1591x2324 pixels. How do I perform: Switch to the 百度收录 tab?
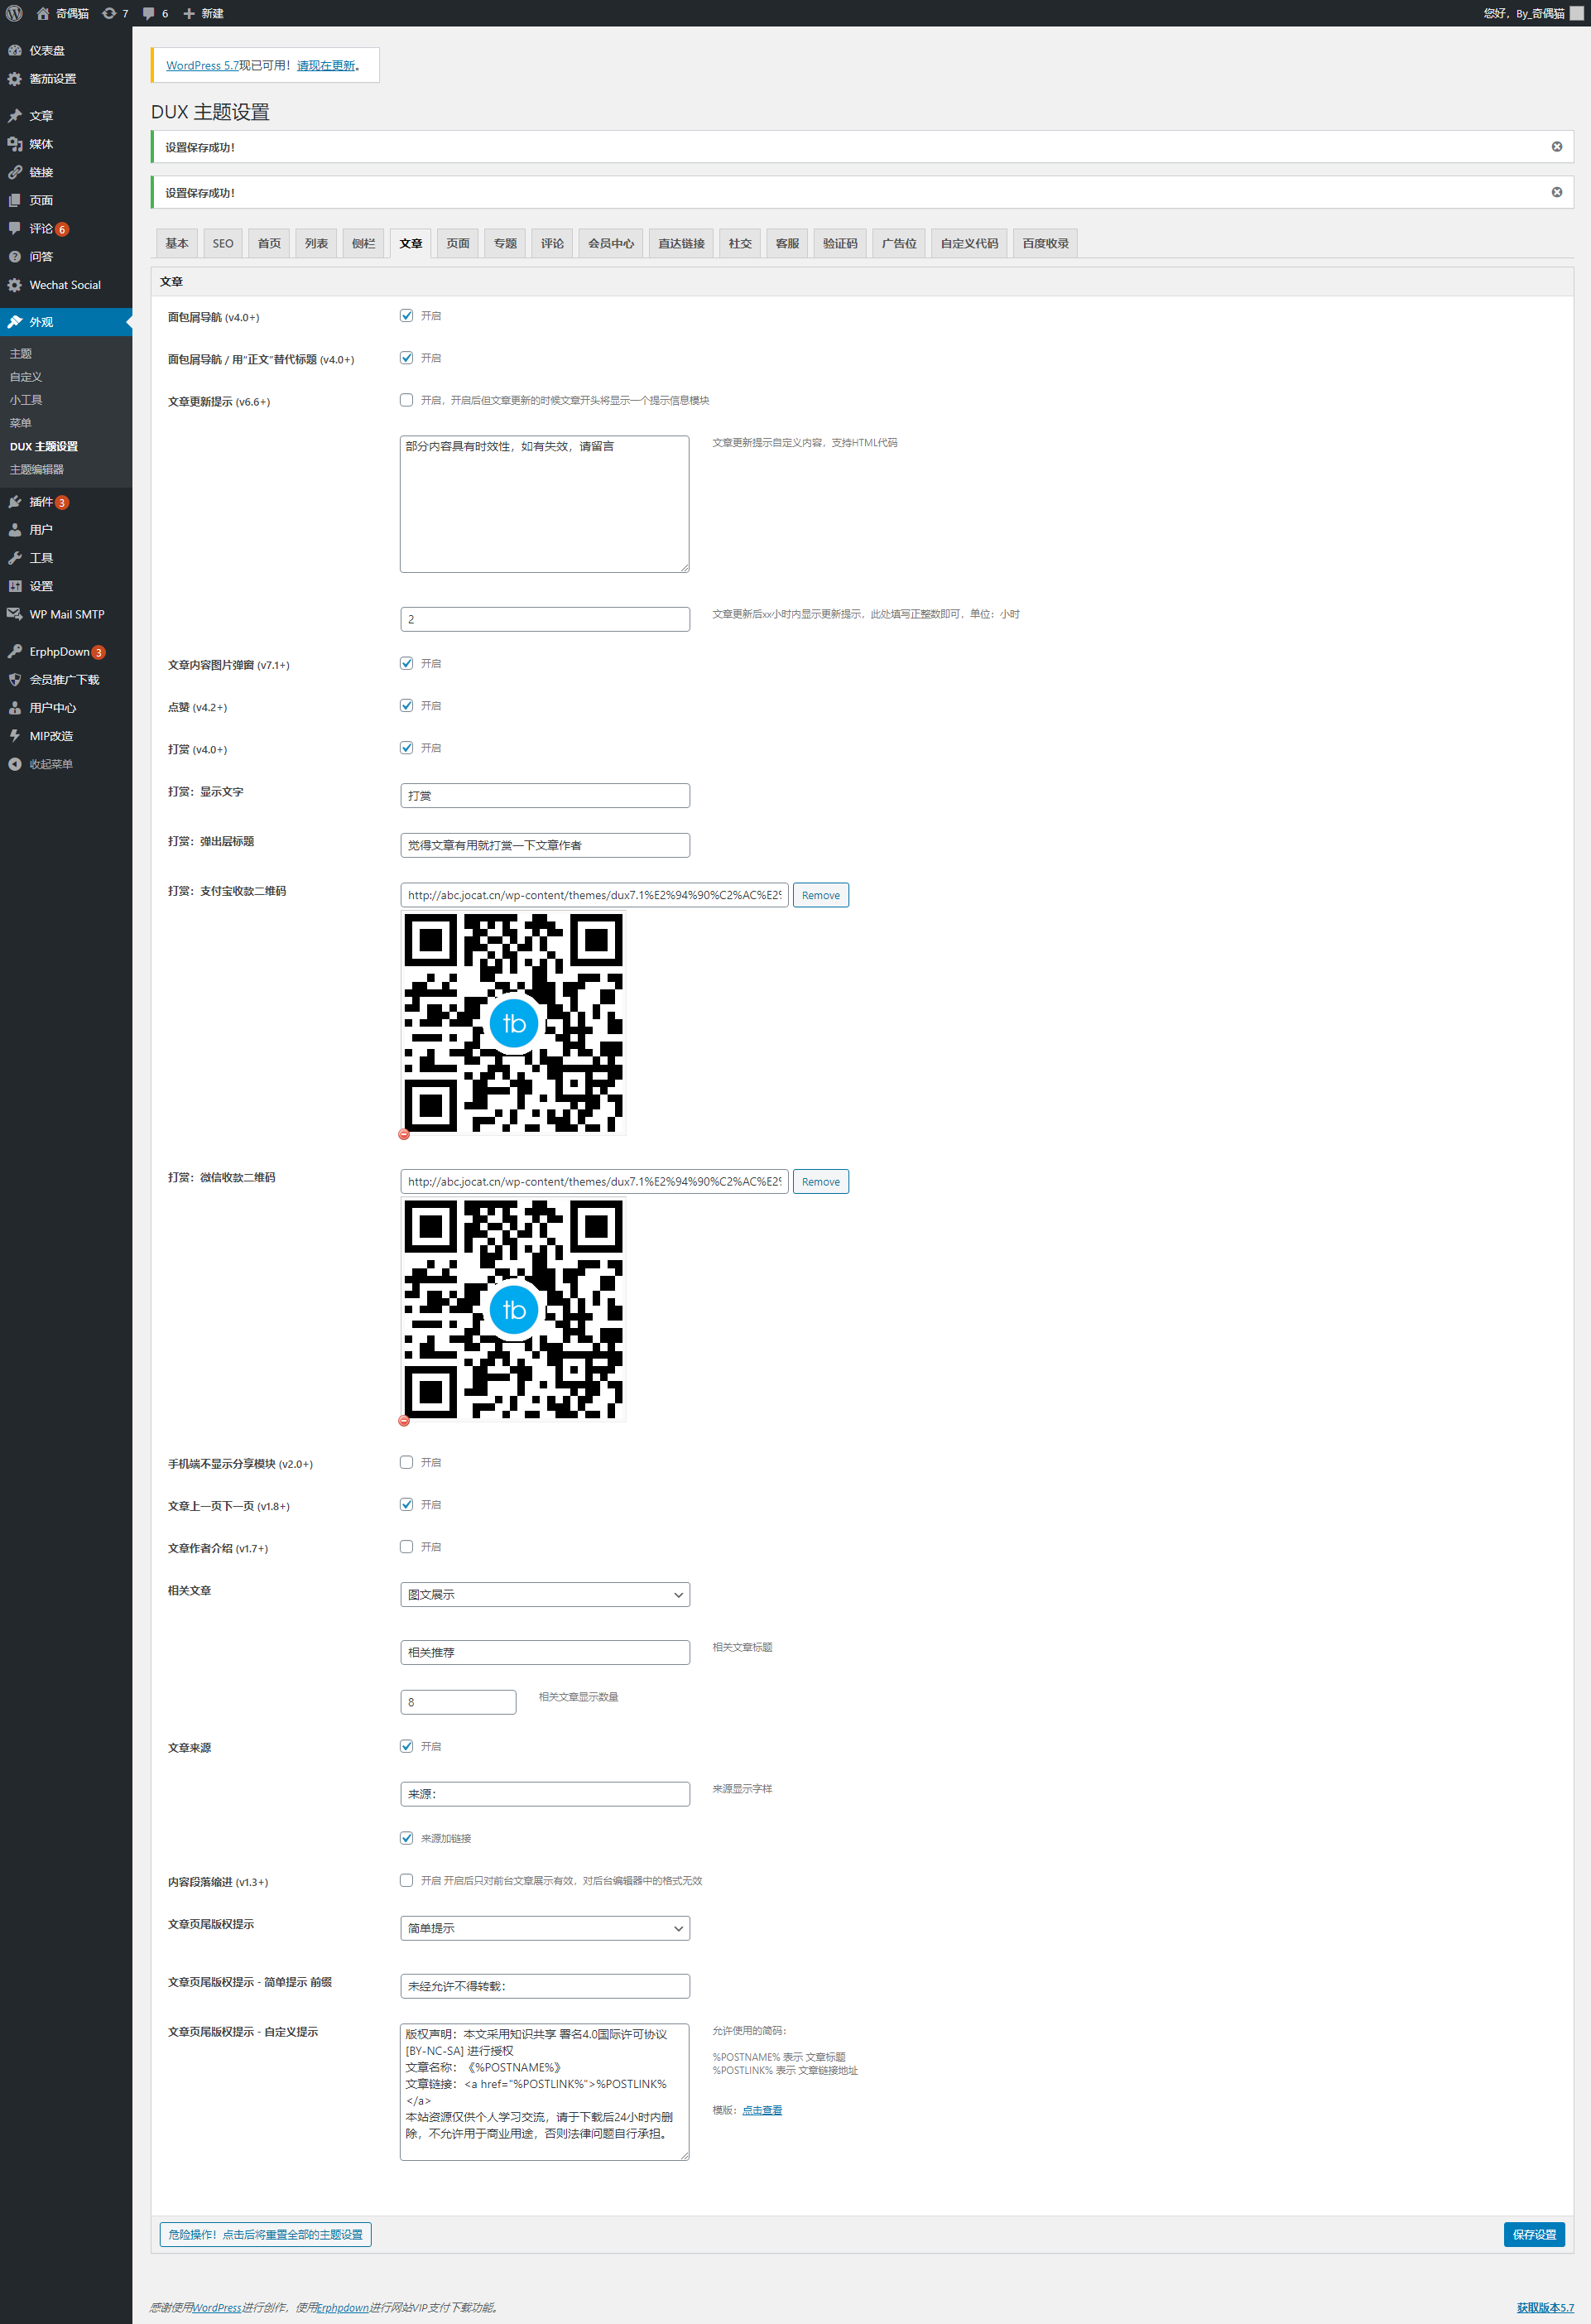pos(1045,243)
